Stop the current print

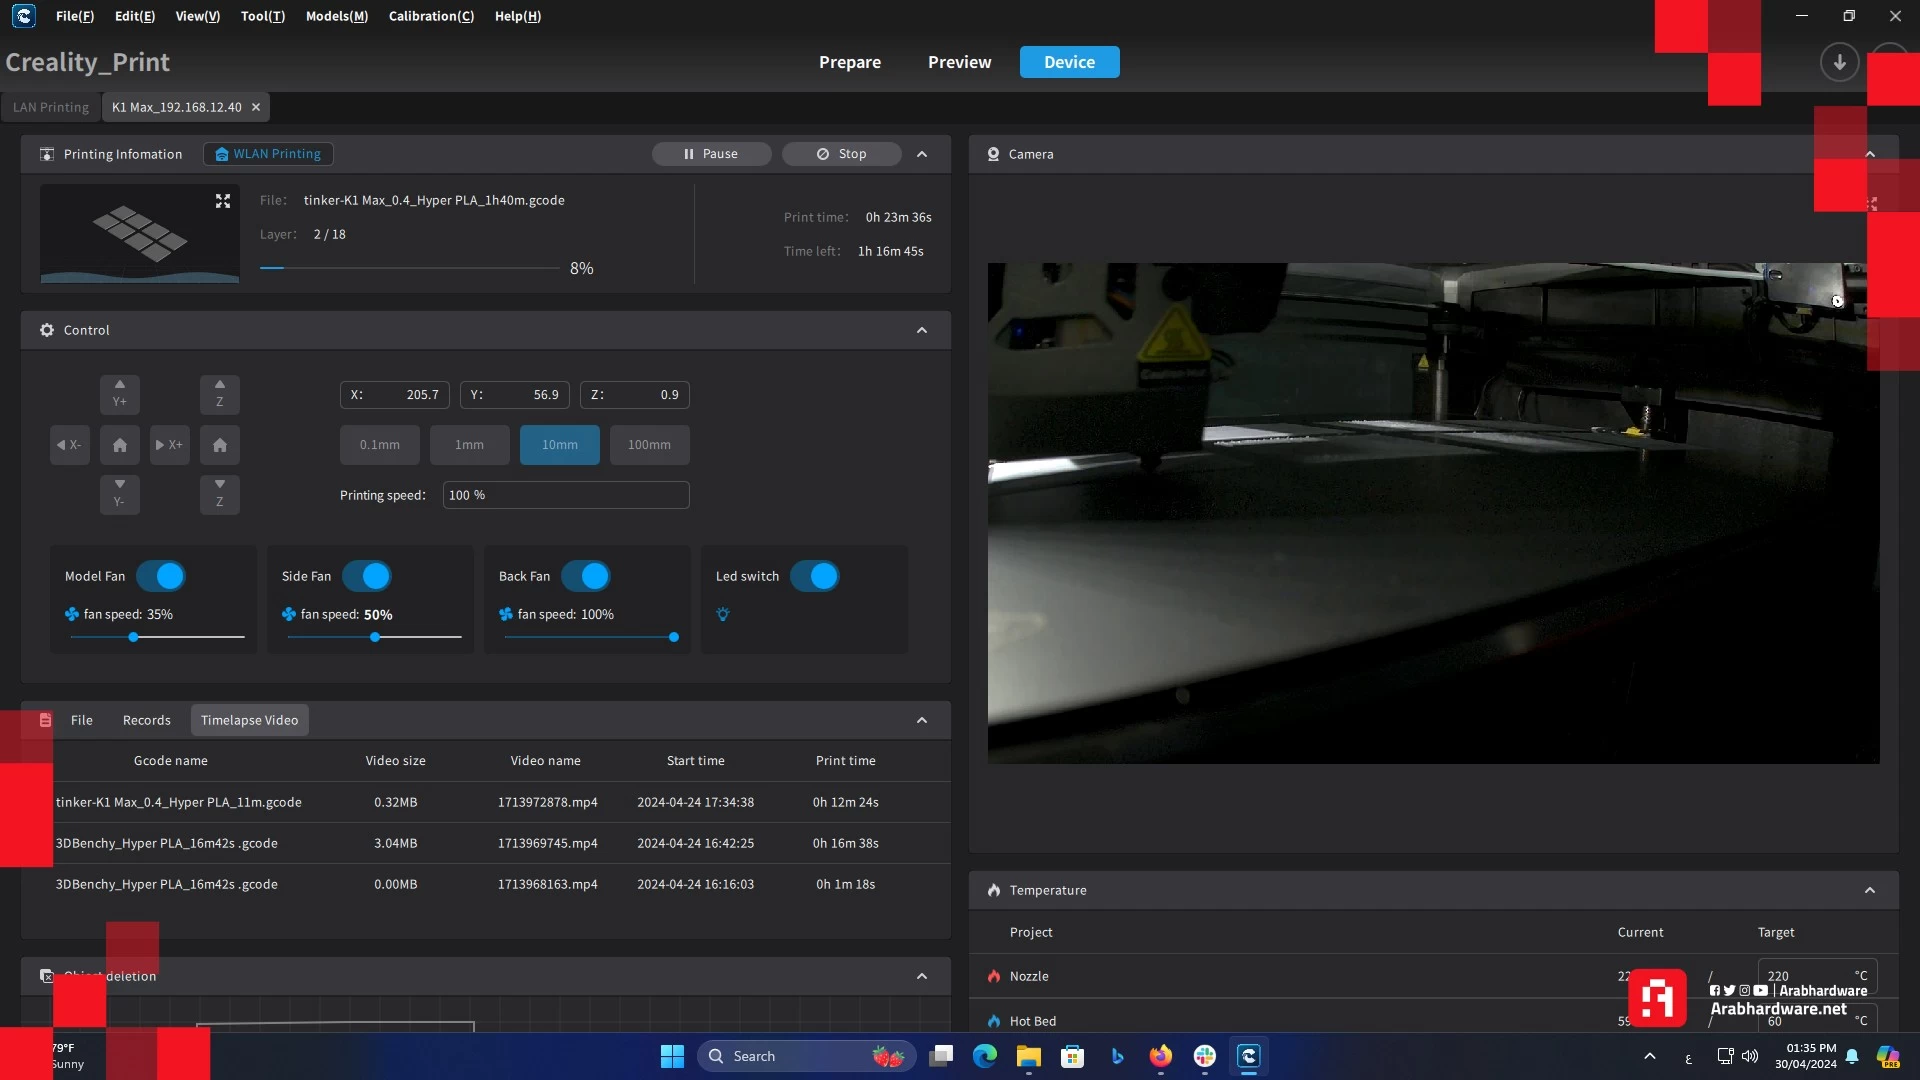tap(841, 154)
